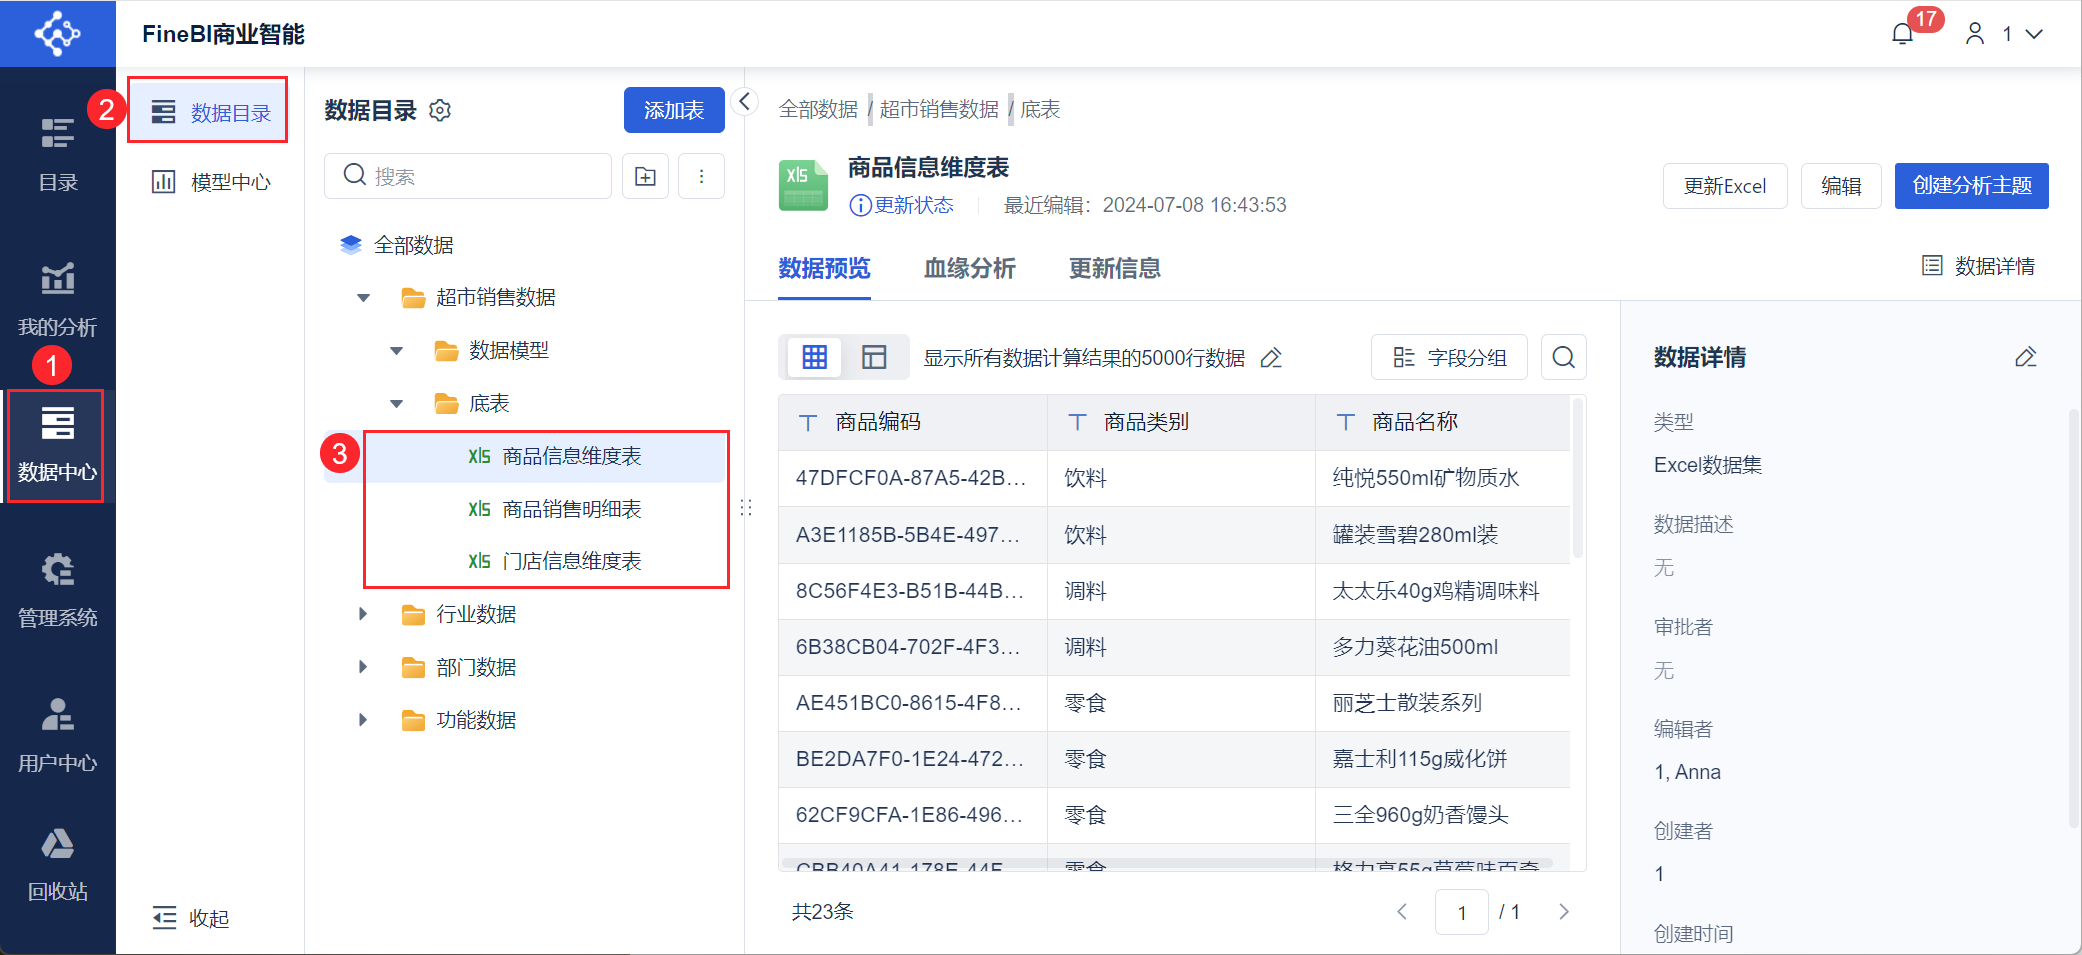Go to 我的分析 in sidebar
Screen dimensions: 2082x955
58,299
